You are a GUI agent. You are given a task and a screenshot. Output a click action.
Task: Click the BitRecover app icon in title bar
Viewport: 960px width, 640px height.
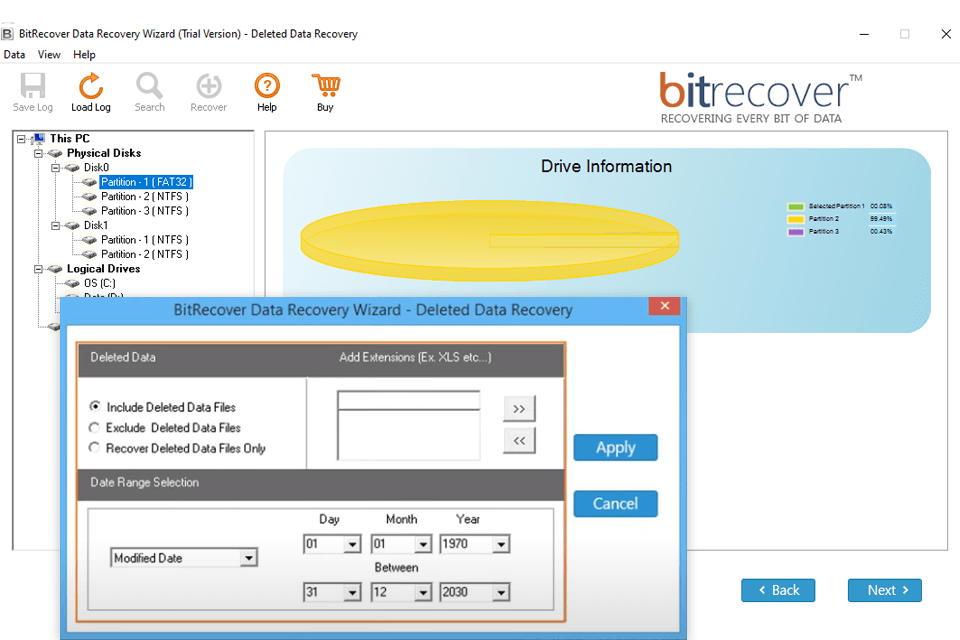point(7,34)
